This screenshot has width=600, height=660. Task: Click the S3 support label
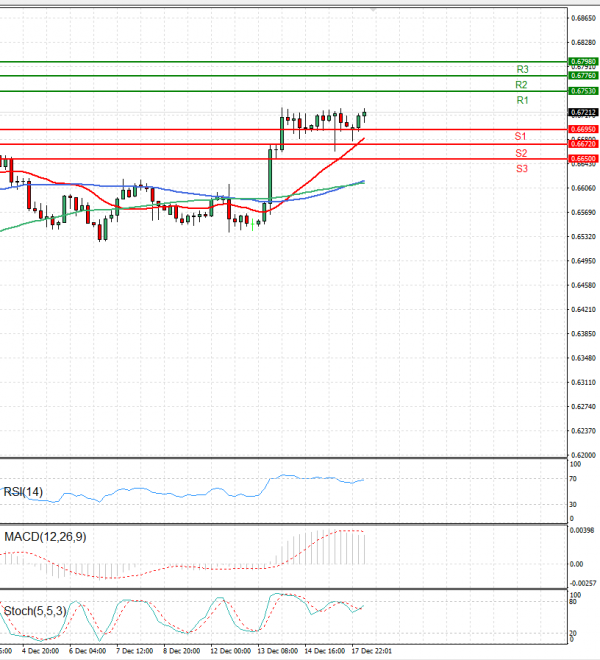coord(522,169)
